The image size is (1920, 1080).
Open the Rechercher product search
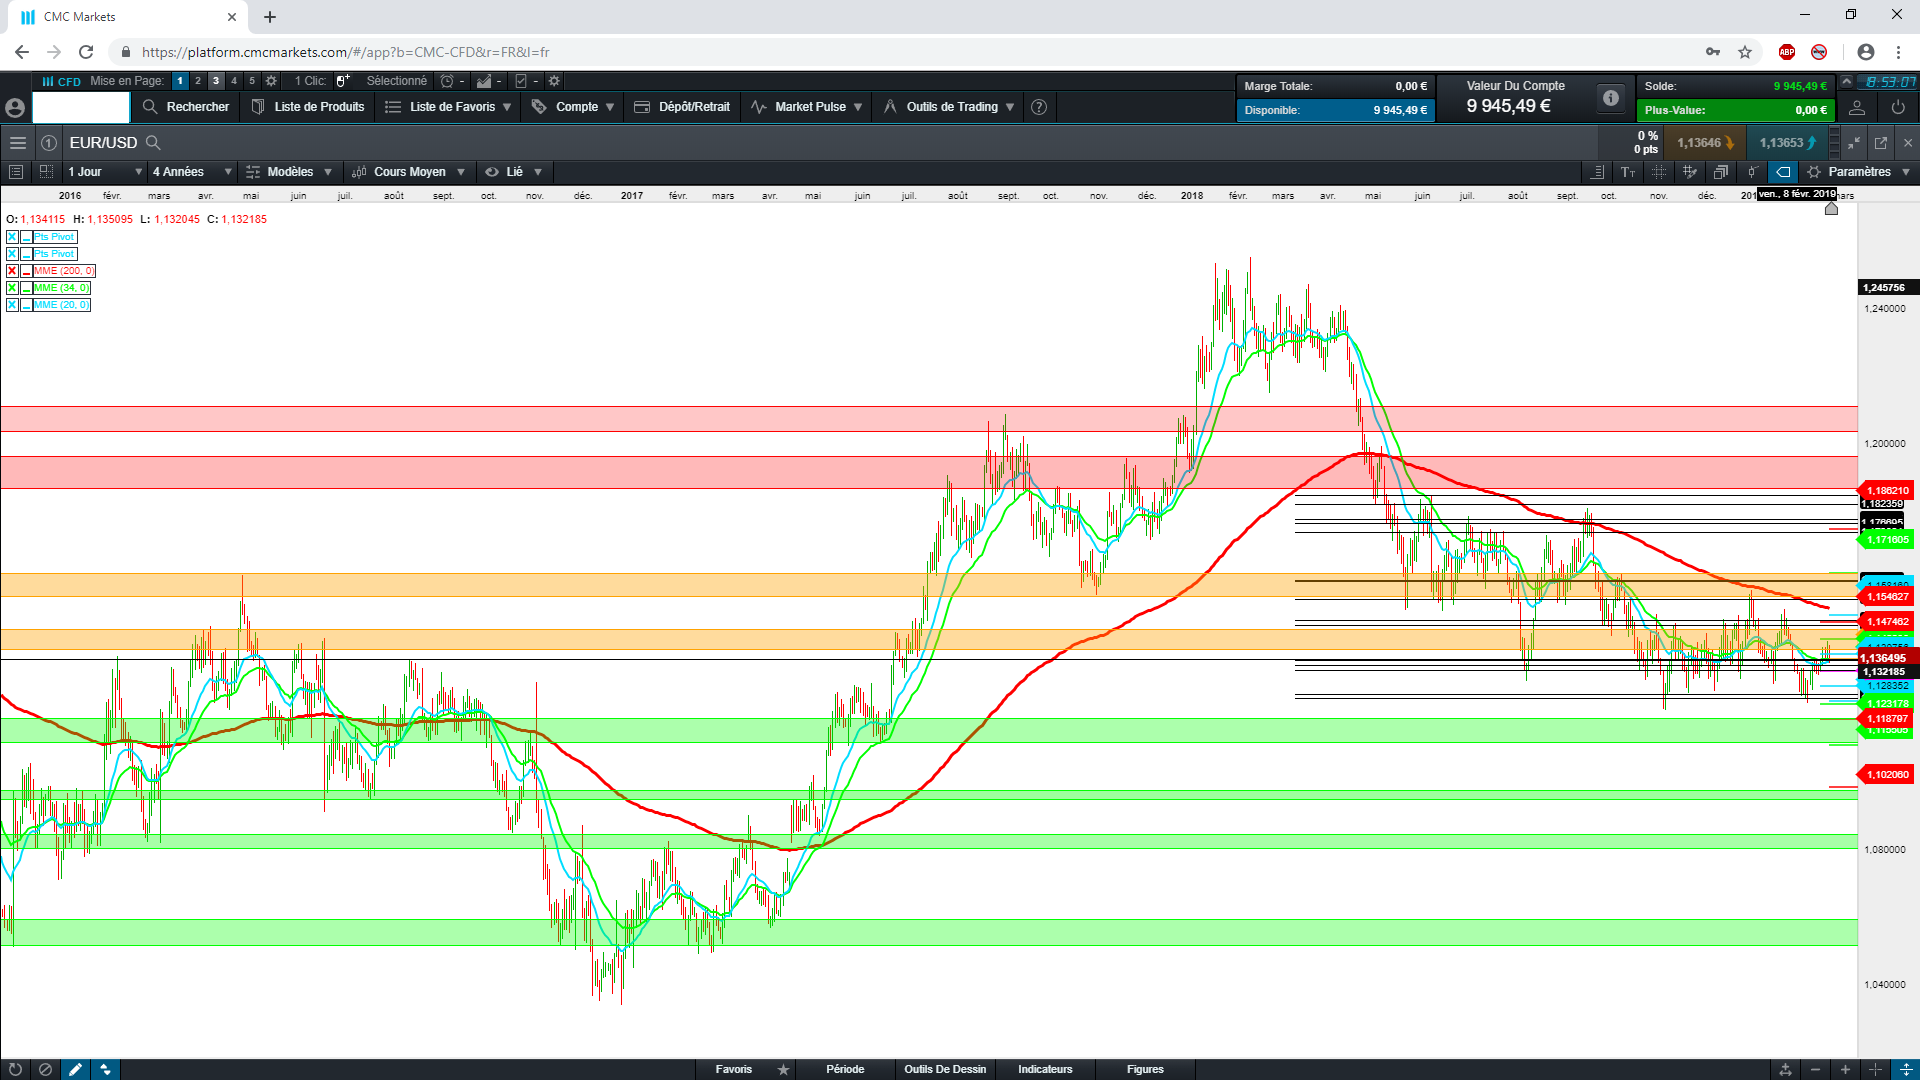click(x=186, y=107)
